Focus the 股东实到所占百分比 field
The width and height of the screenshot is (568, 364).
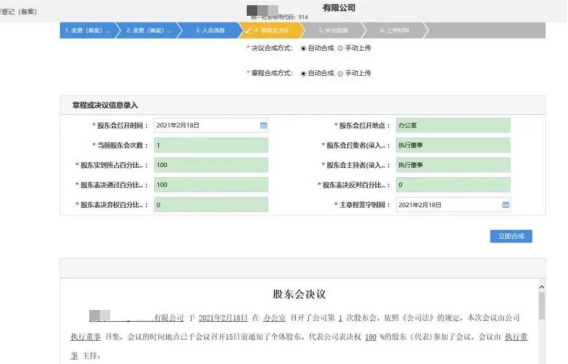(x=211, y=165)
